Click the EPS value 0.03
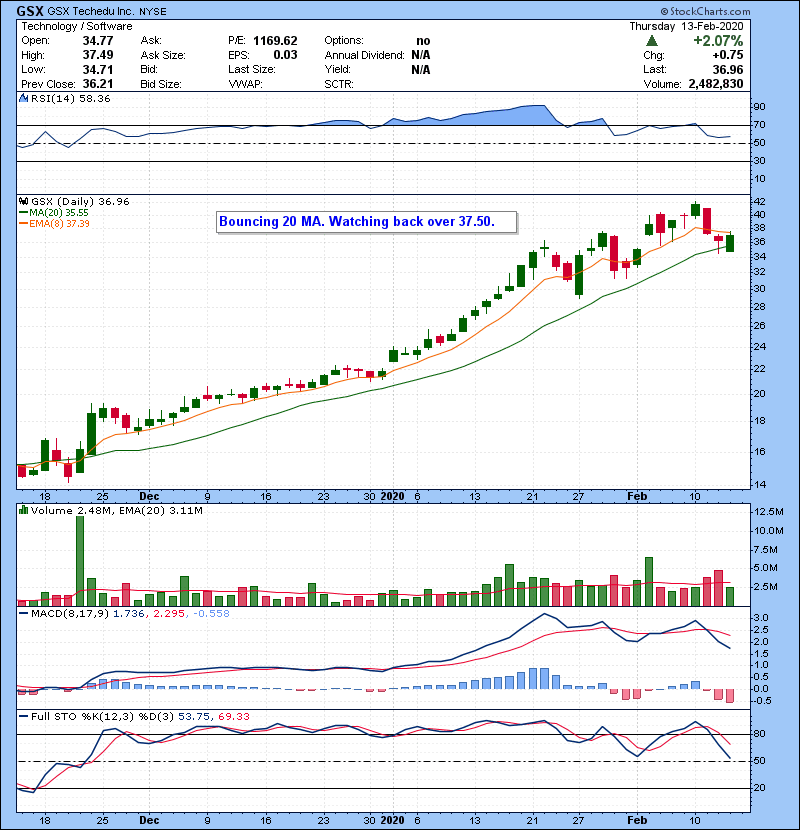Viewport: 800px width, 830px height. [285, 55]
